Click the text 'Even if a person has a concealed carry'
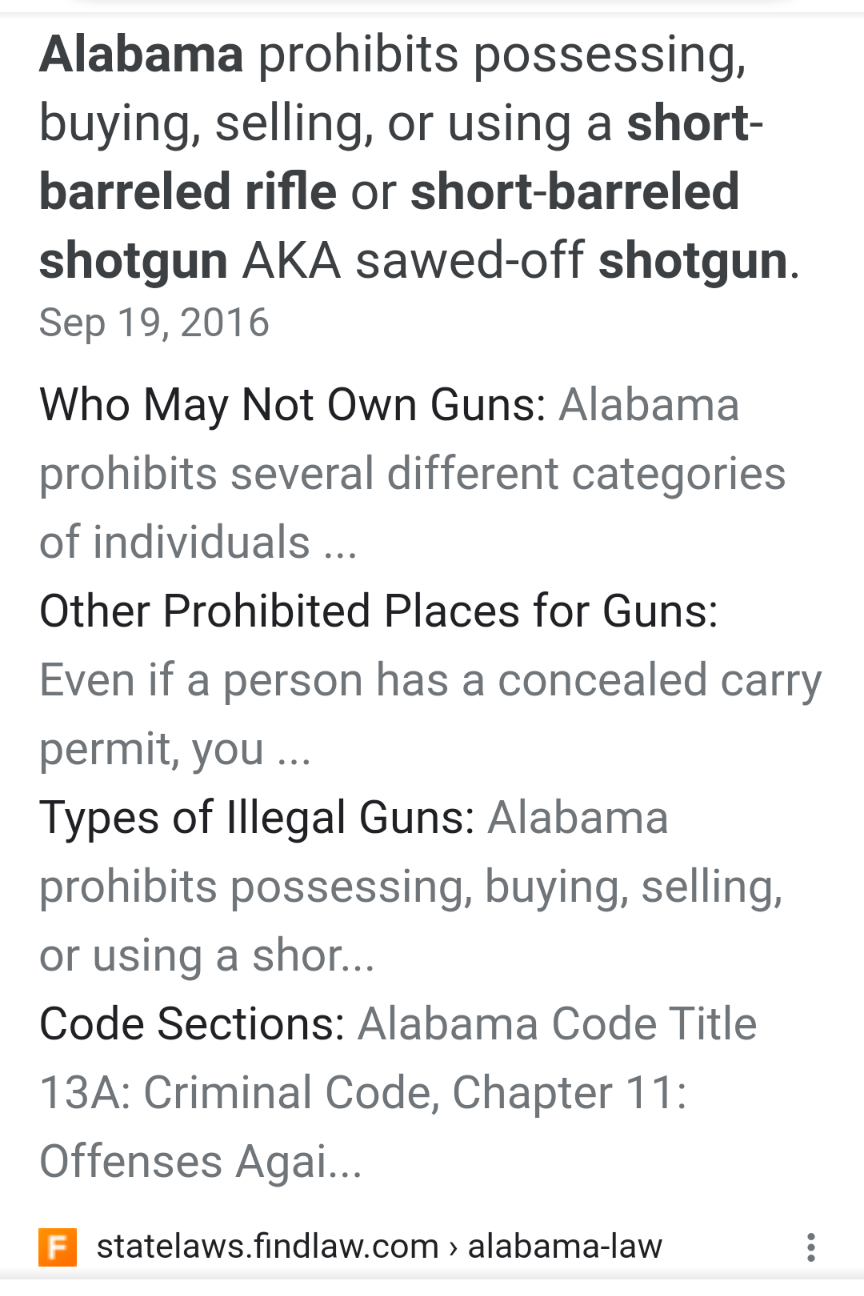 click(430, 680)
